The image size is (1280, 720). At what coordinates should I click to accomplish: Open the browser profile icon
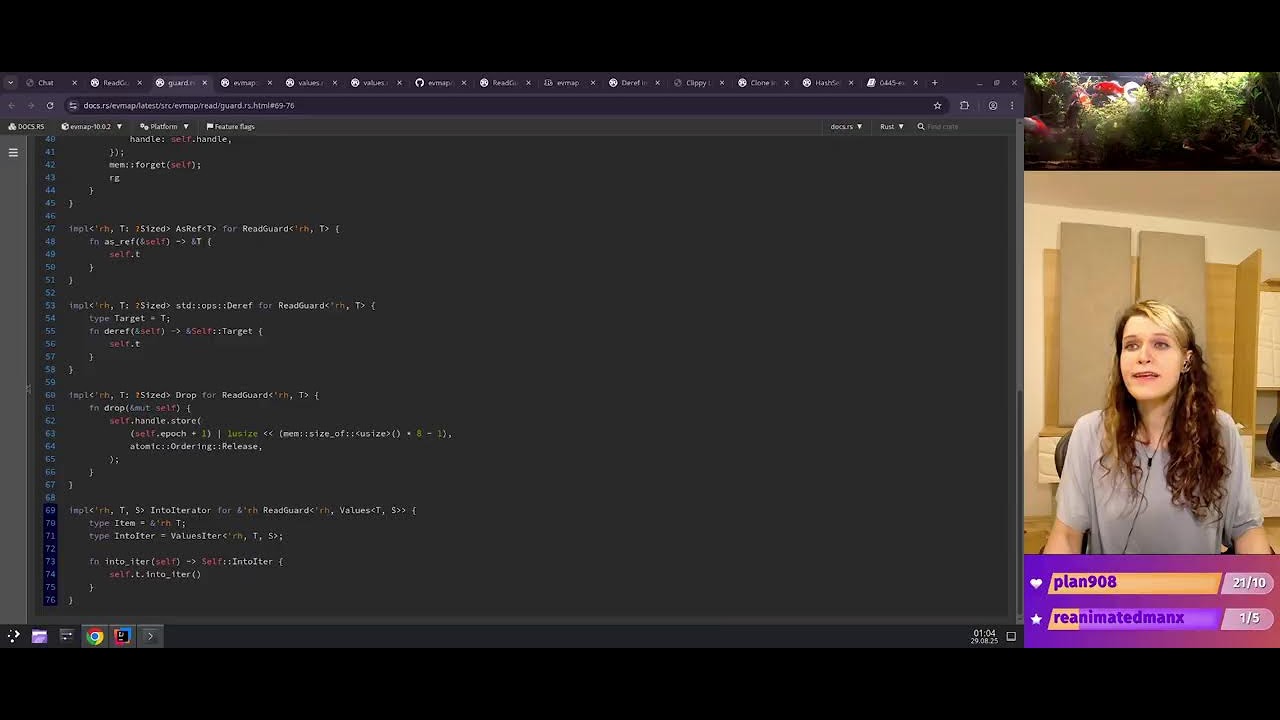992,105
